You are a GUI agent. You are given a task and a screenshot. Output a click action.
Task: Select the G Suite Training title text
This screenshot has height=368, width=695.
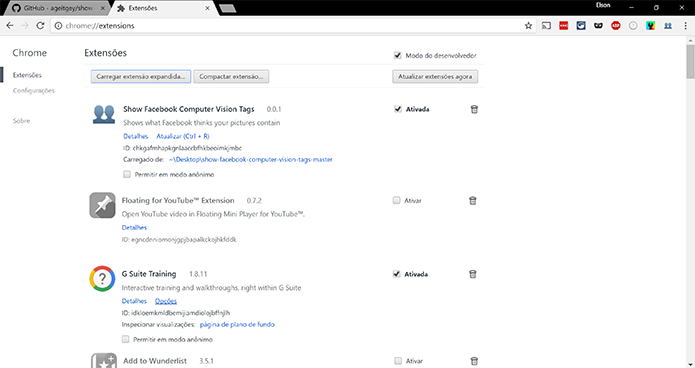[149, 274]
